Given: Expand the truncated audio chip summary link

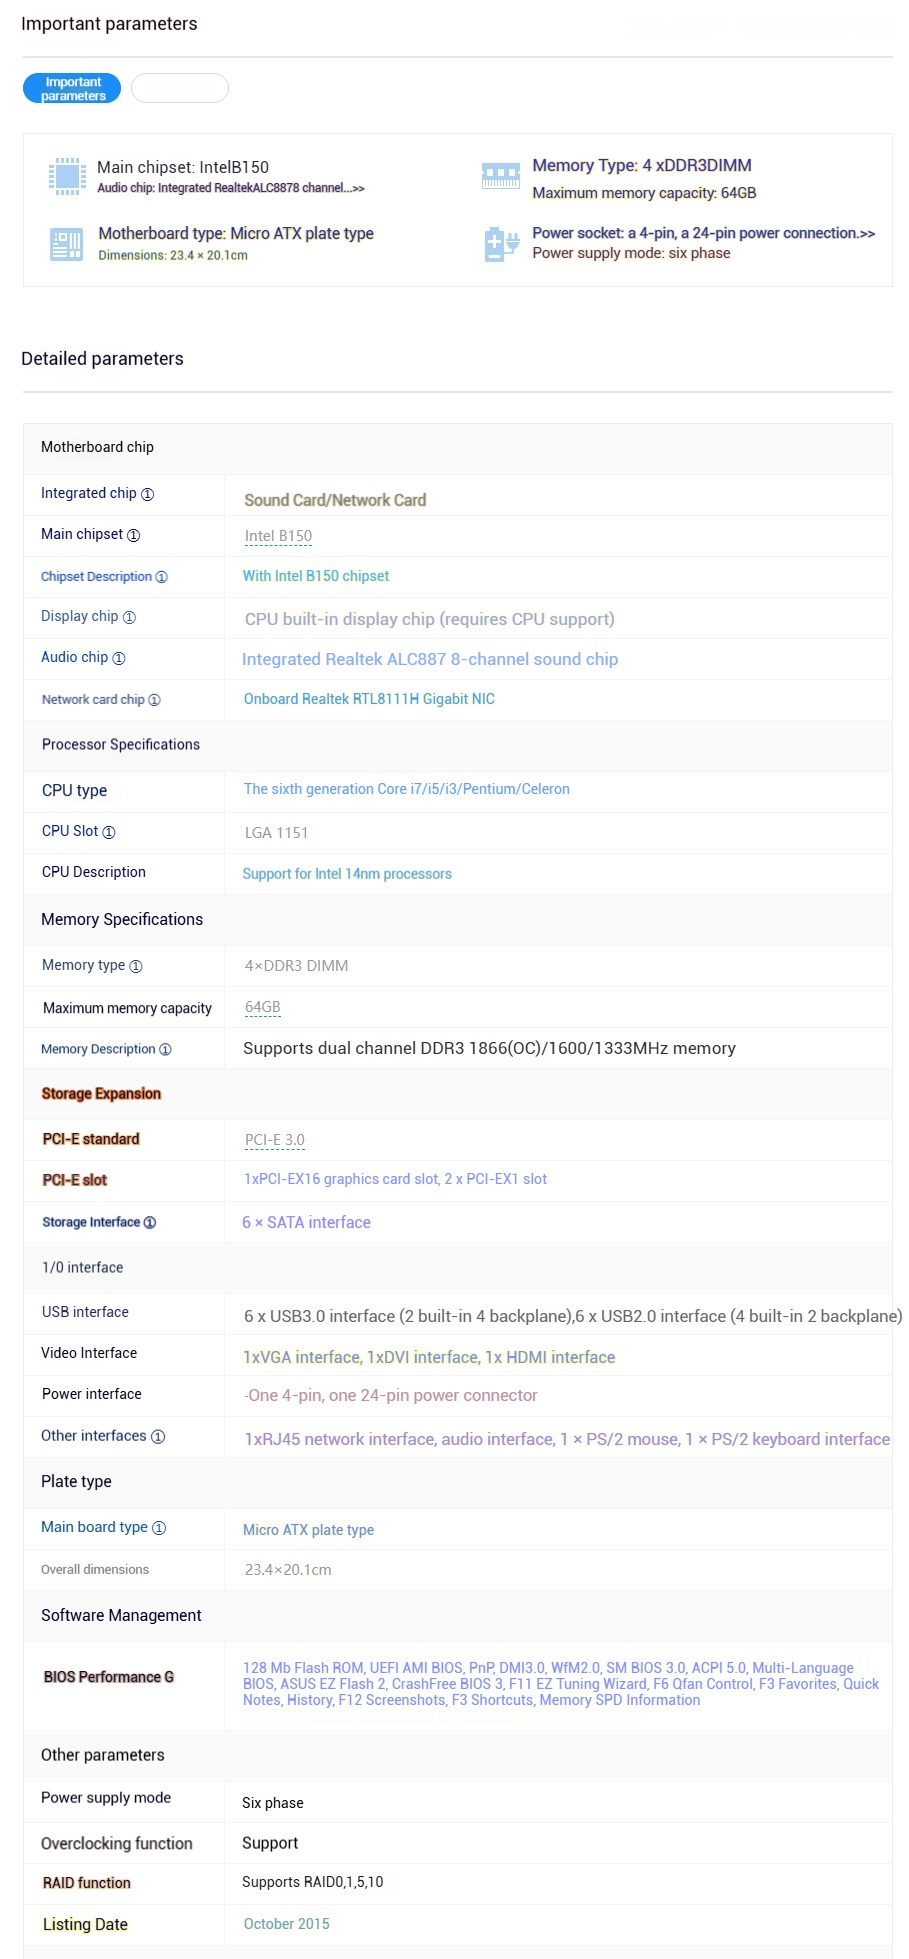Looking at the screenshot, I should click(x=231, y=188).
